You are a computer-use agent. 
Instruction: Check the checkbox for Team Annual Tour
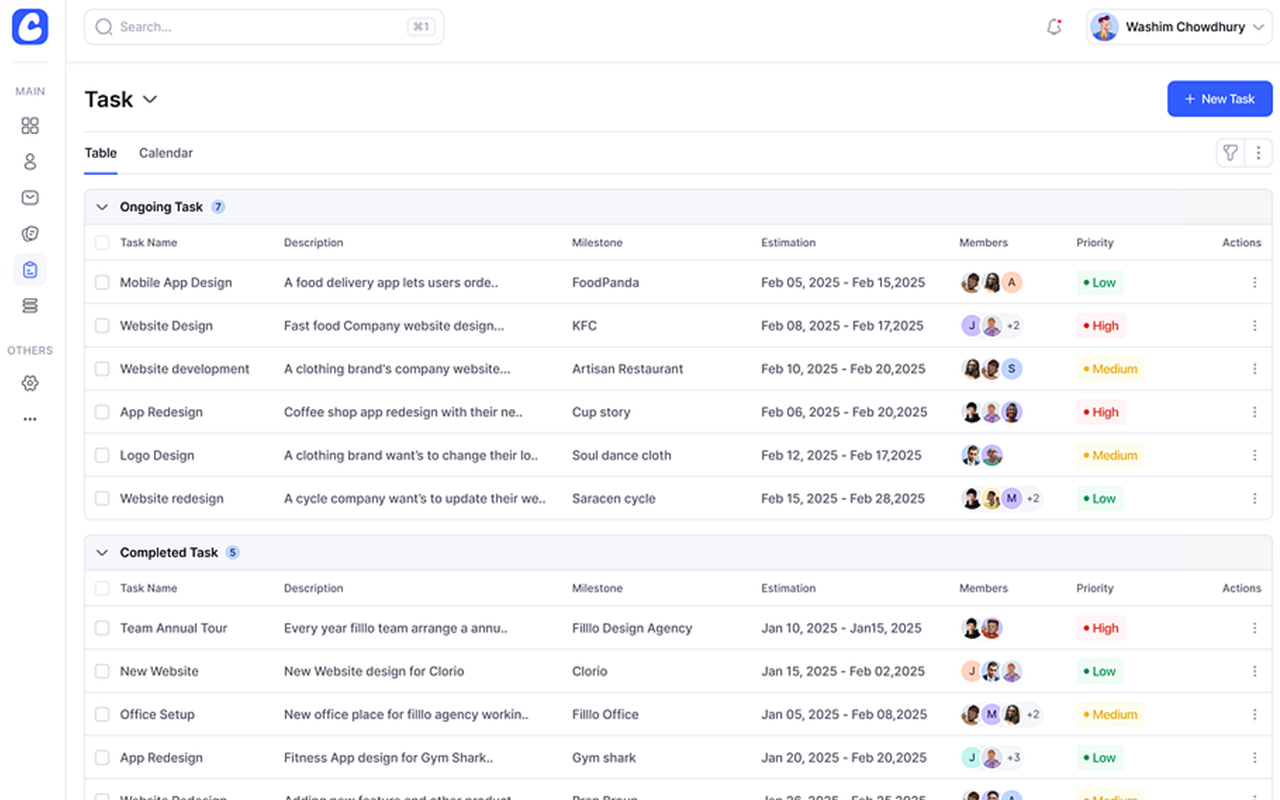click(x=102, y=628)
